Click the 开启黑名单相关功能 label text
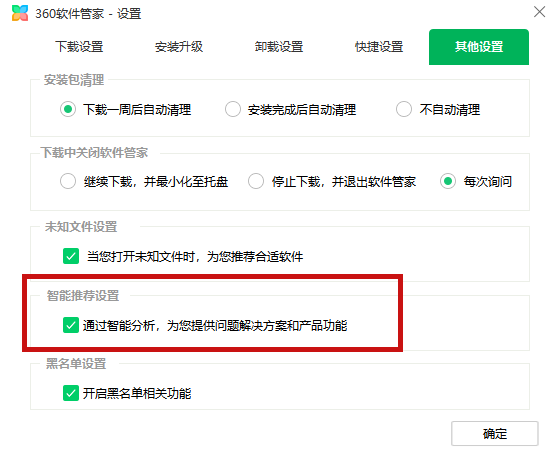This screenshot has width=560, height=460. coord(137,394)
